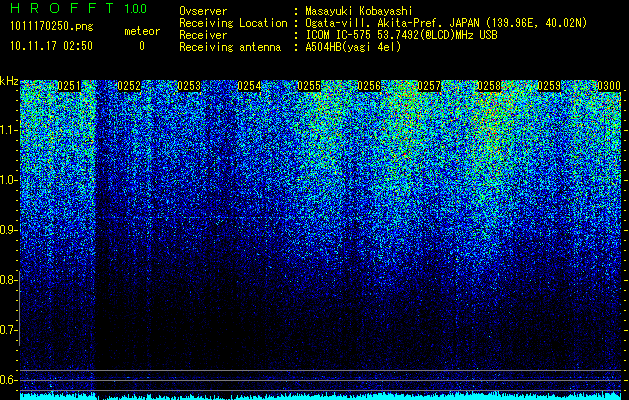Click the kHz axis unit label

click(x=9, y=81)
